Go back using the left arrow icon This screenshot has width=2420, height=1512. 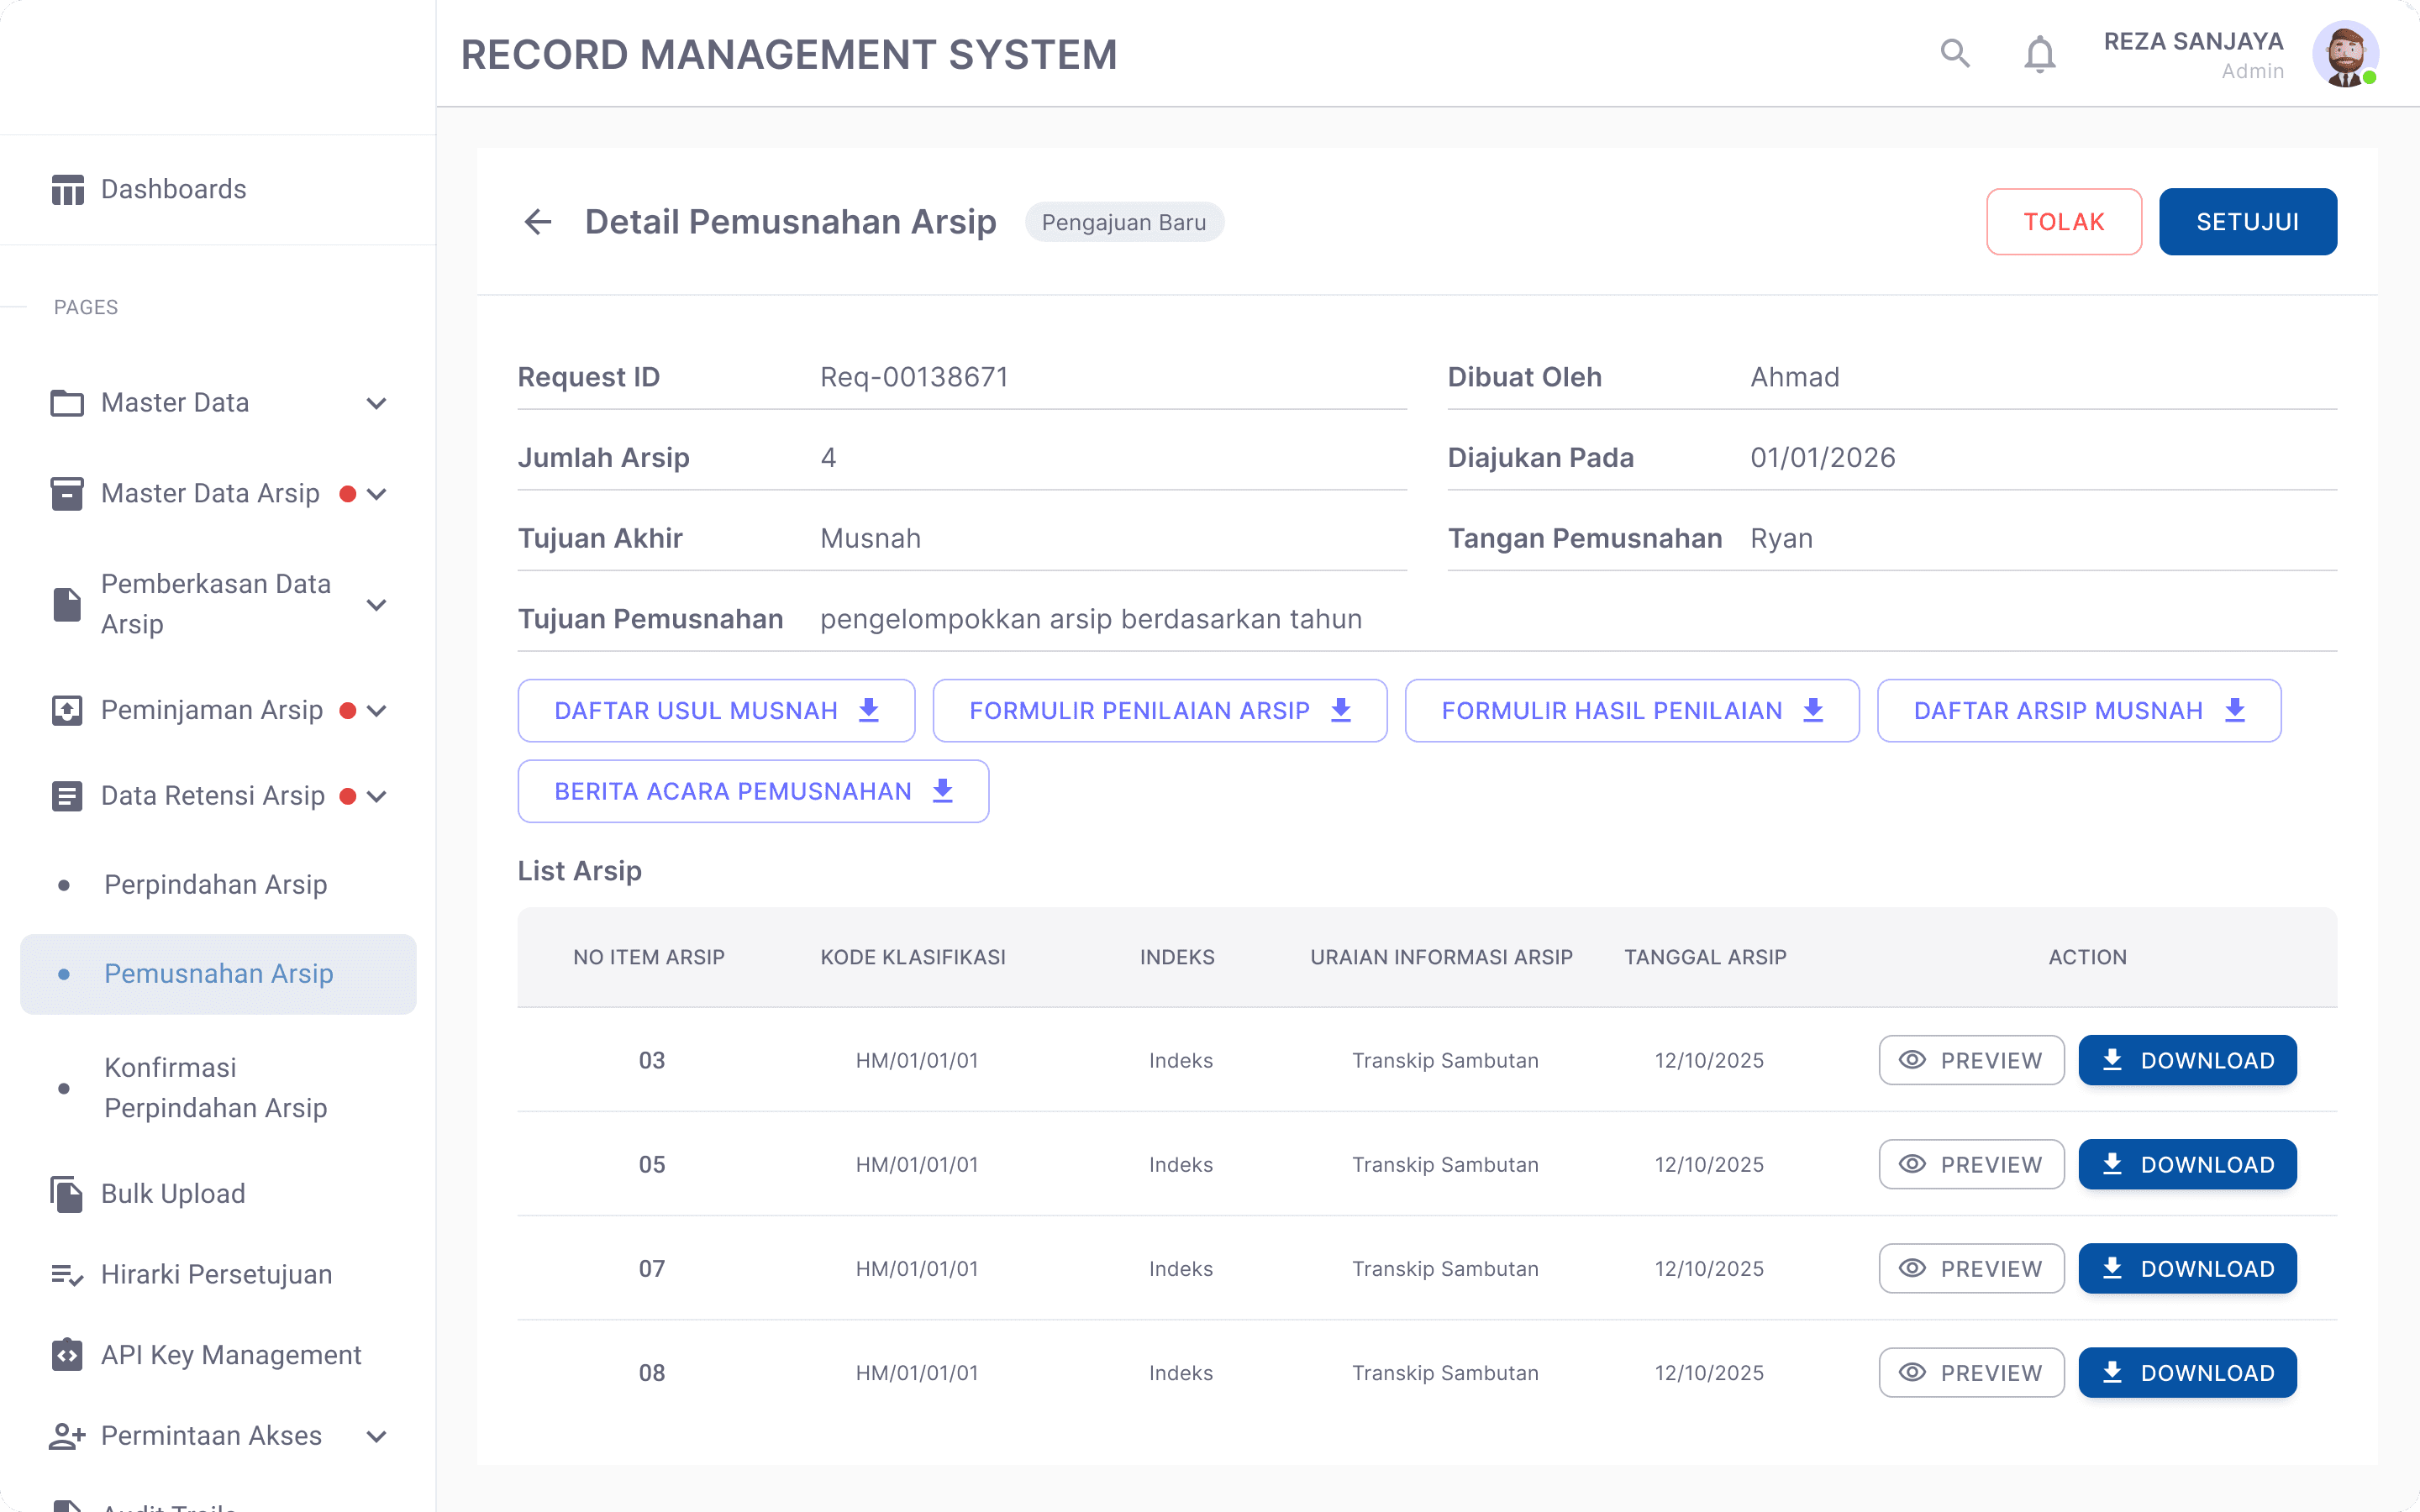[x=538, y=222]
